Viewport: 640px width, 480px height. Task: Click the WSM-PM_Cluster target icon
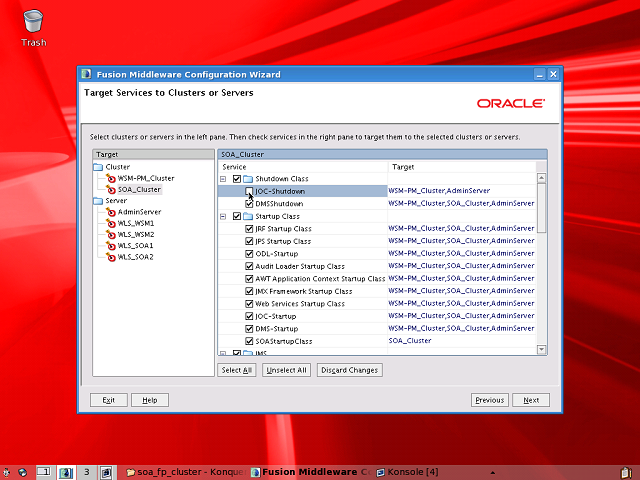coord(111,178)
